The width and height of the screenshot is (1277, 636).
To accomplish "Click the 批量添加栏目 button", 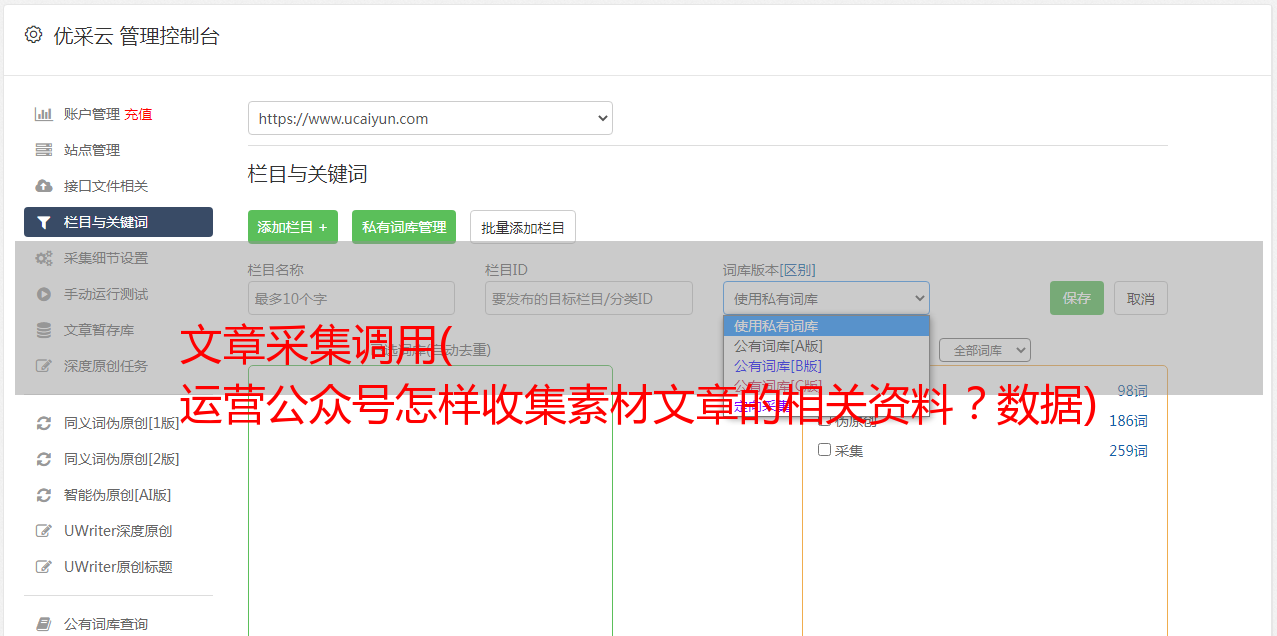I will pyautogui.click(x=523, y=227).
